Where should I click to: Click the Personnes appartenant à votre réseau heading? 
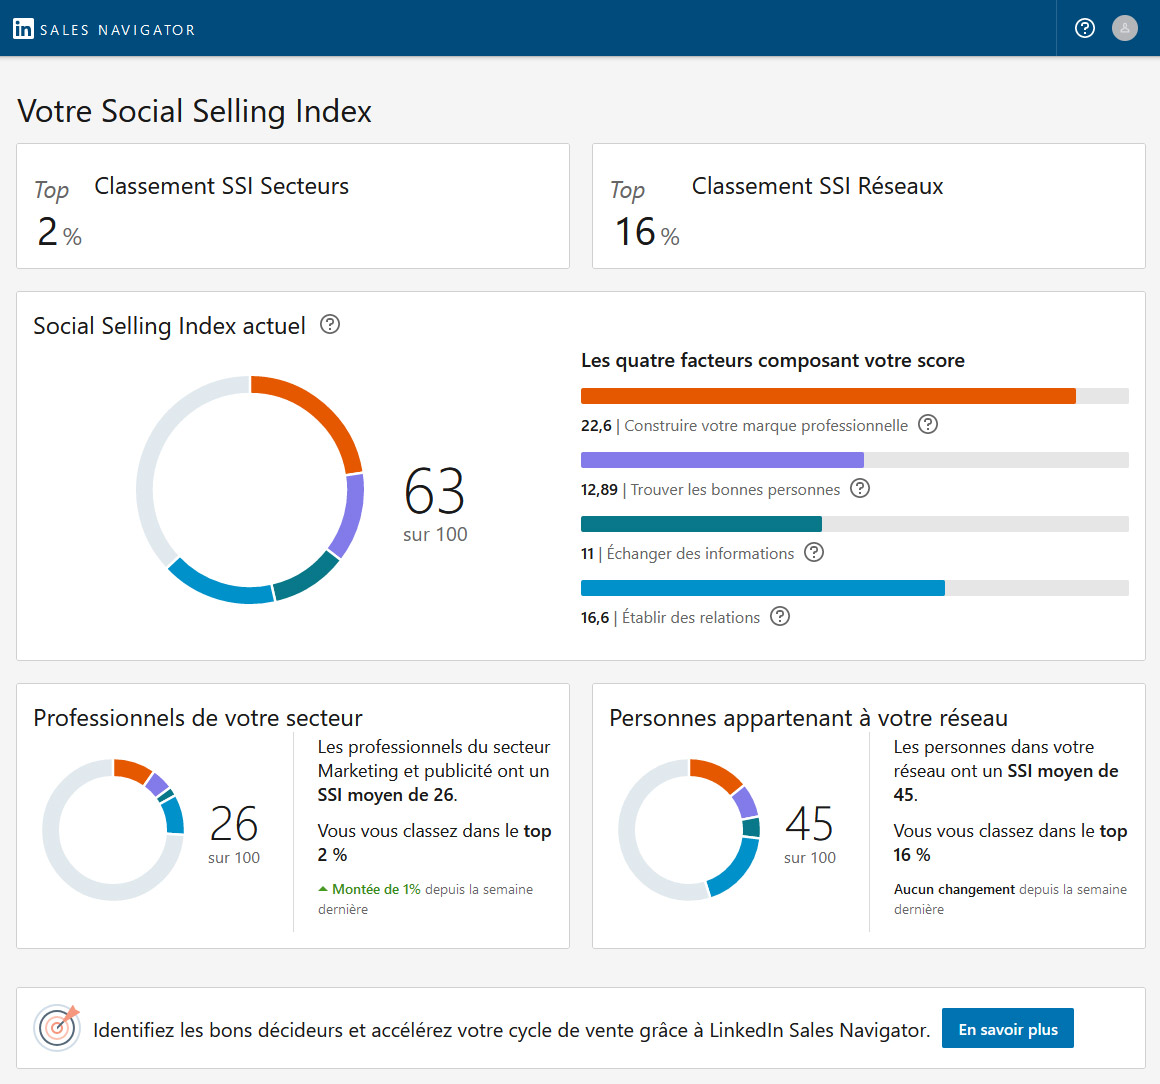(x=809, y=718)
